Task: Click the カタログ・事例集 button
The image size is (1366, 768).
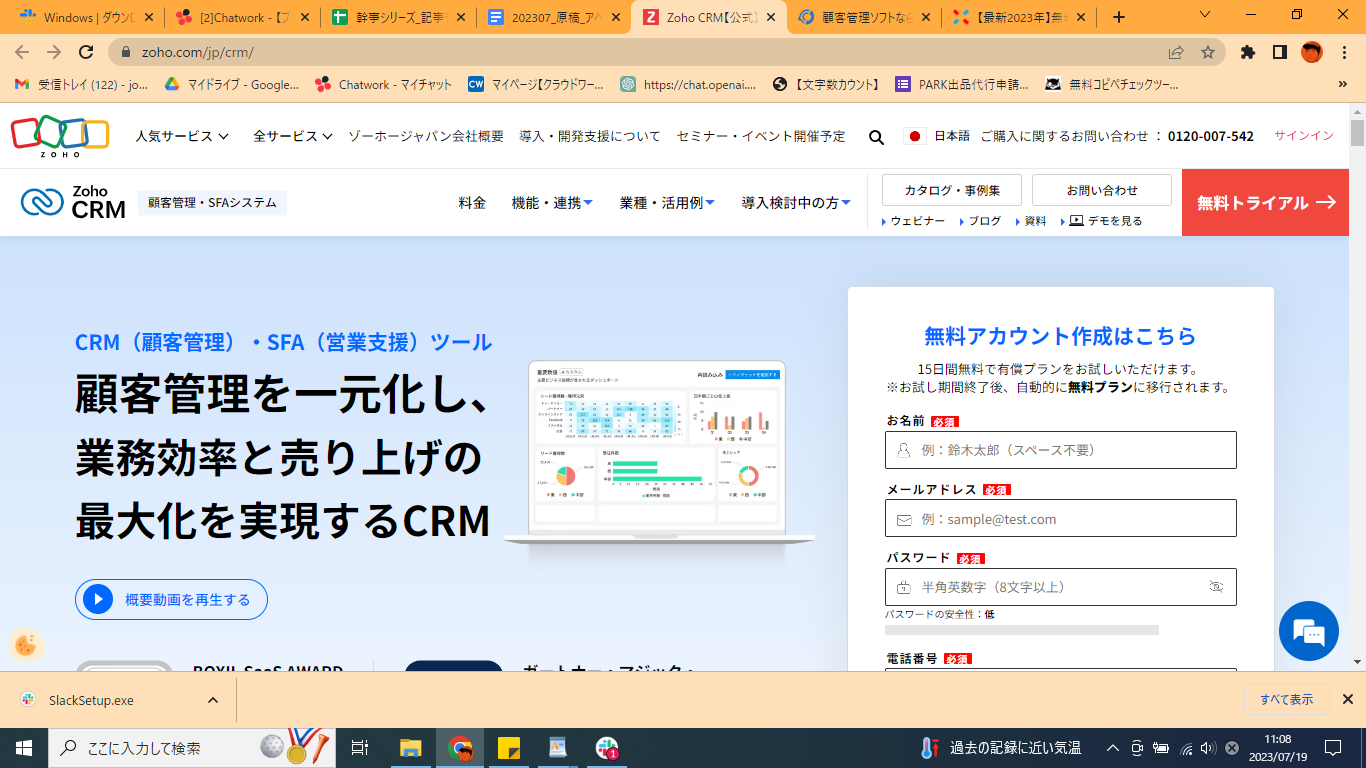Action: pos(951,190)
